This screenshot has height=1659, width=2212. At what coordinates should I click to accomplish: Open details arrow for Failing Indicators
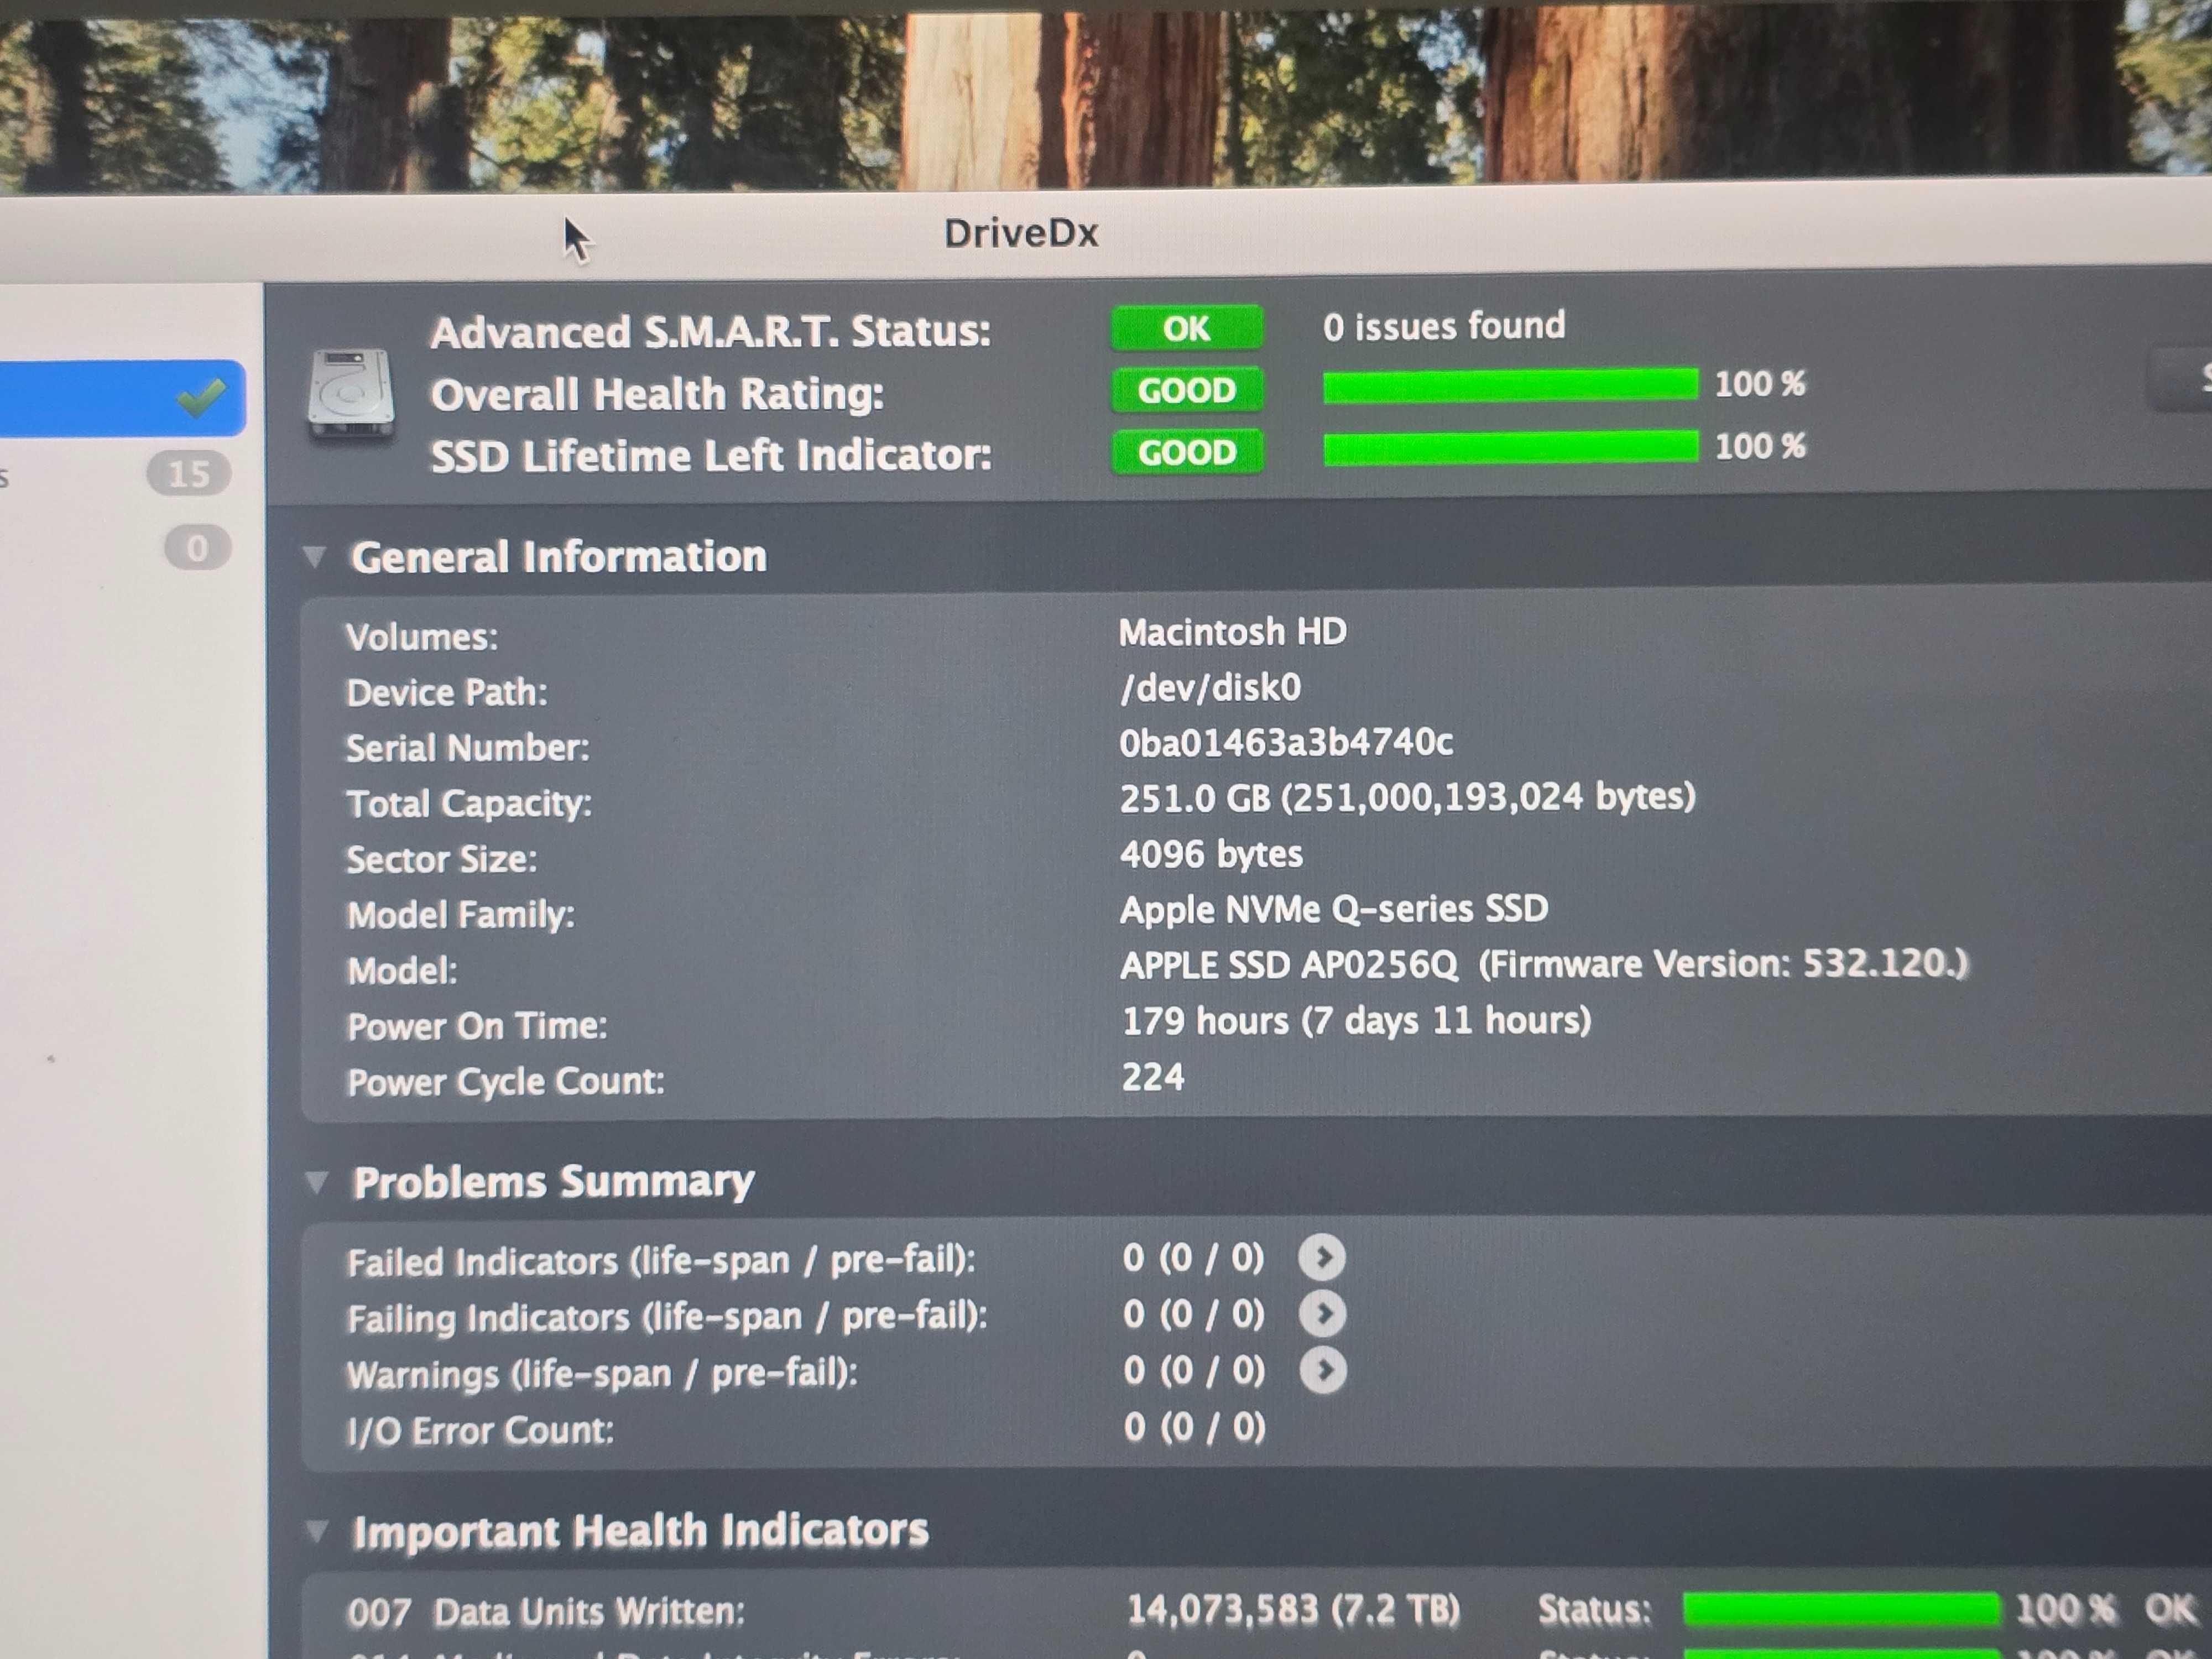coord(1322,1314)
